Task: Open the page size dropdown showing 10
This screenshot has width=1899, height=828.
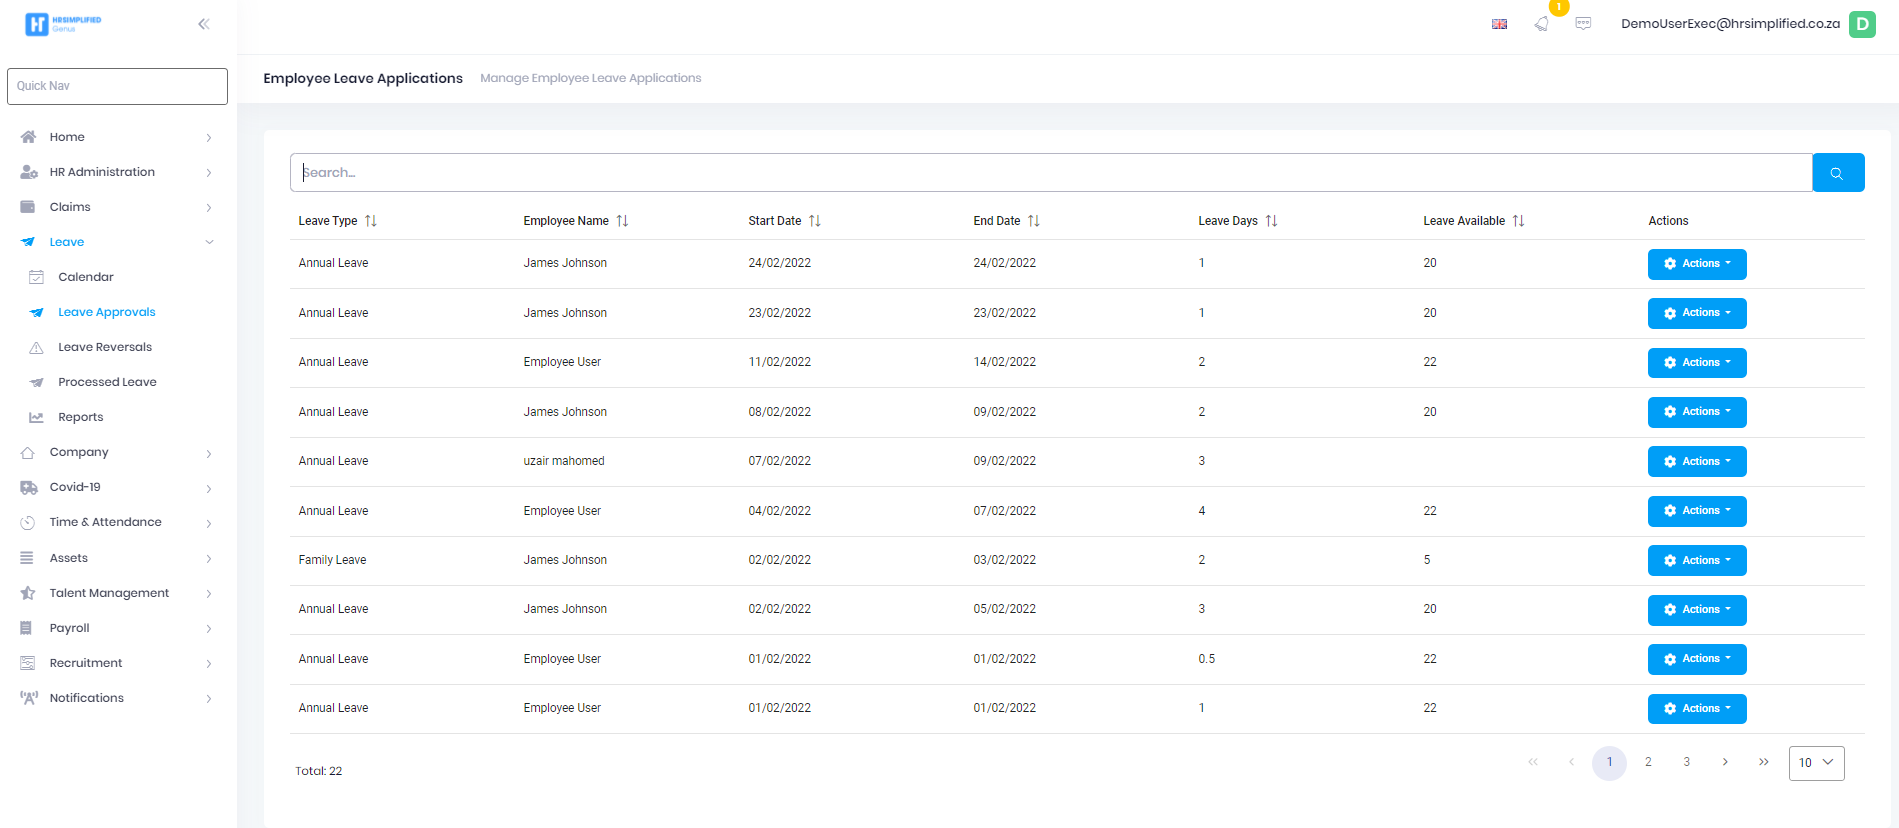Action: tap(1816, 763)
